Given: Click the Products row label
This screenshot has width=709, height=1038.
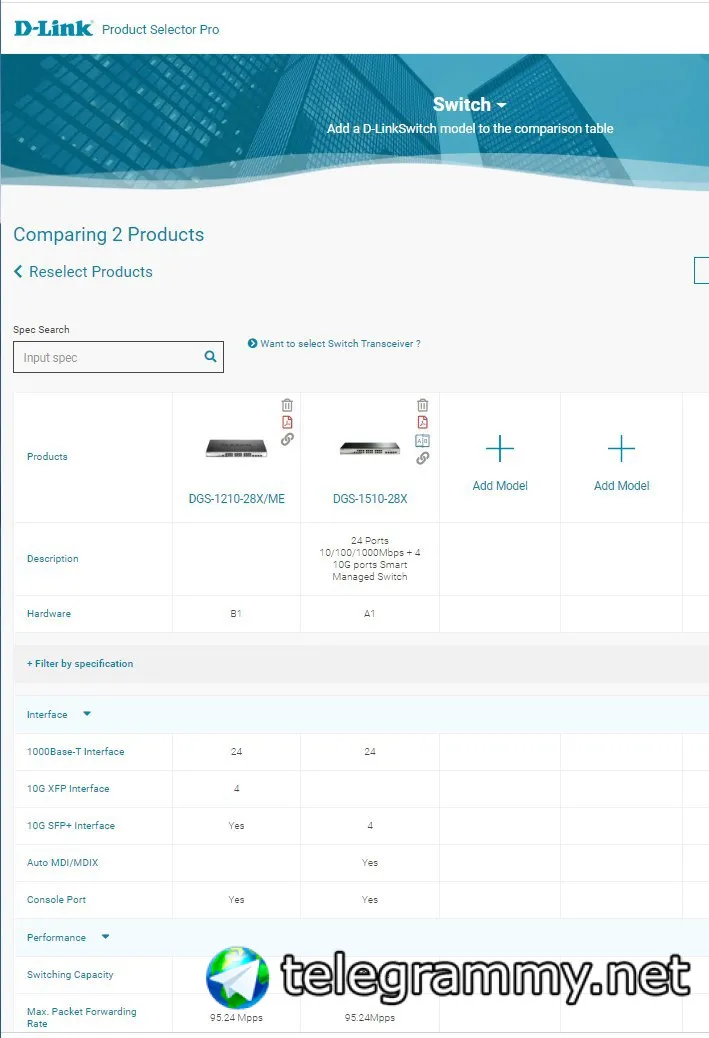Looking at the screenshot, I should pyautogui.click(x=47, y=457).
